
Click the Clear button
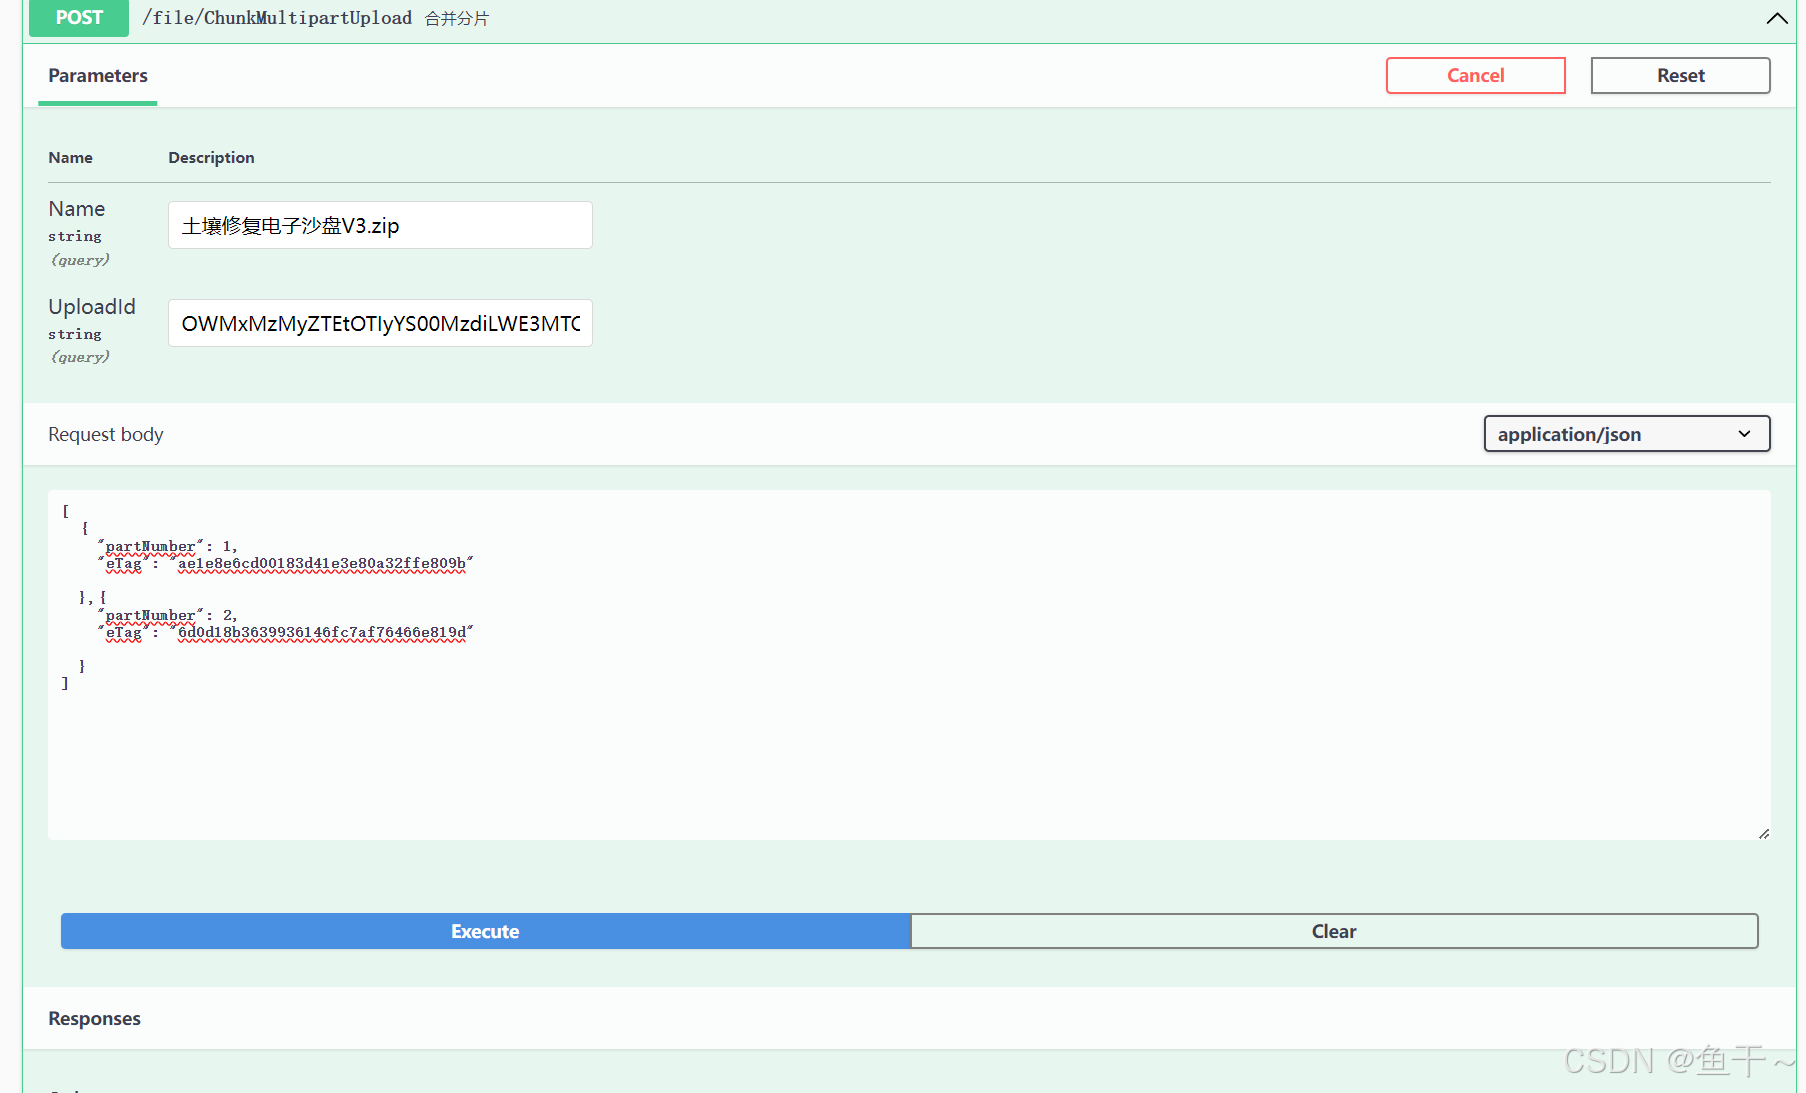(x=1334, y=931)
